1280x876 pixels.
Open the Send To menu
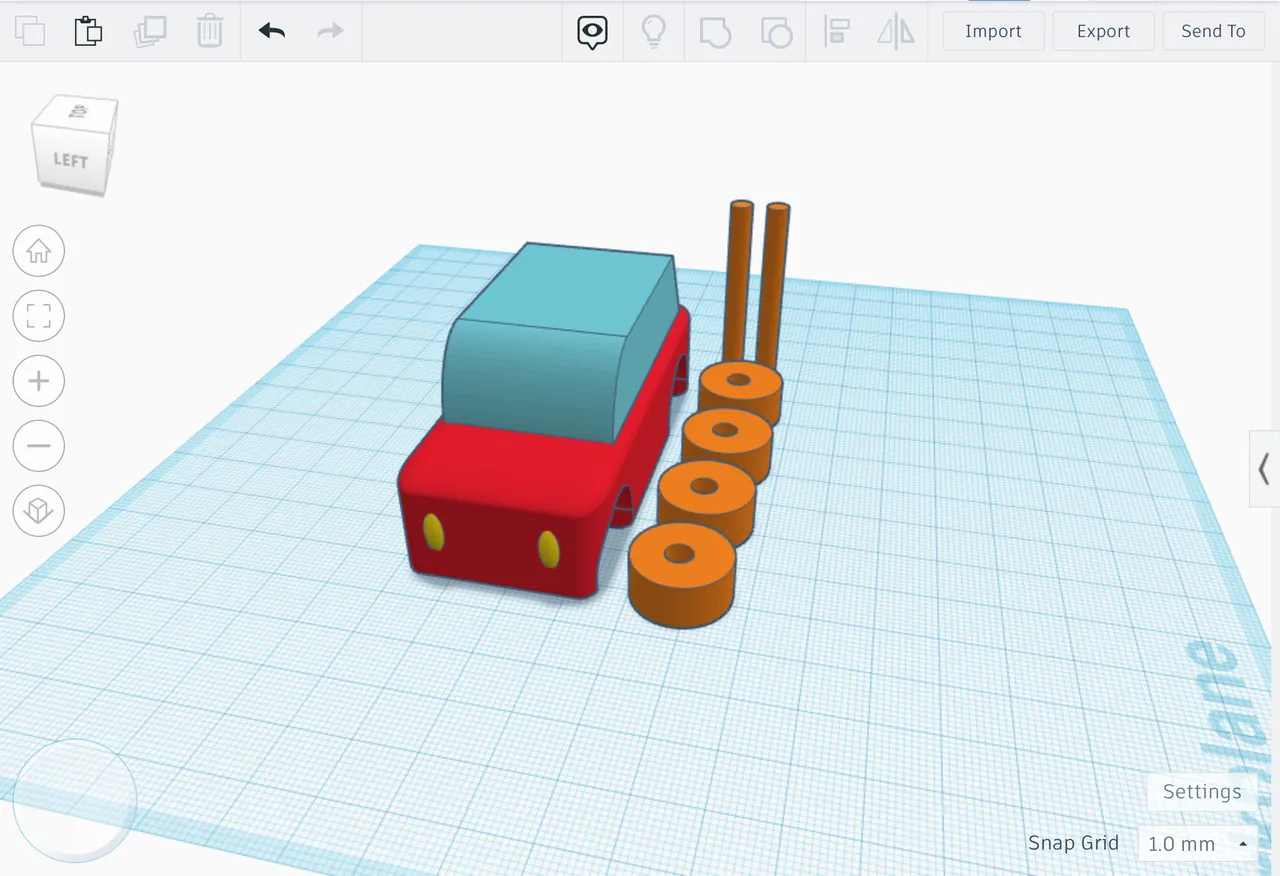1213,31
